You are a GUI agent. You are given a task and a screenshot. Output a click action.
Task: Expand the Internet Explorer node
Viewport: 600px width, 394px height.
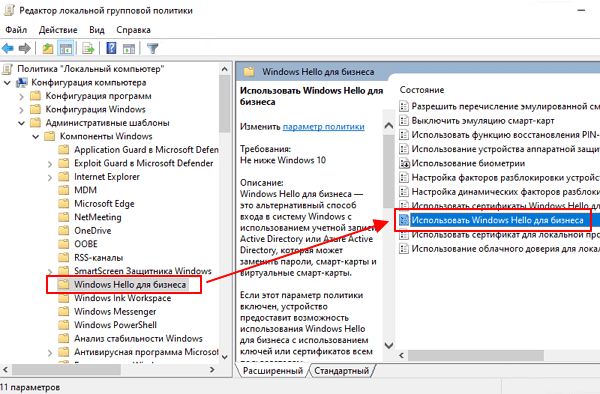pyautogui.click(x=50, y=177)
